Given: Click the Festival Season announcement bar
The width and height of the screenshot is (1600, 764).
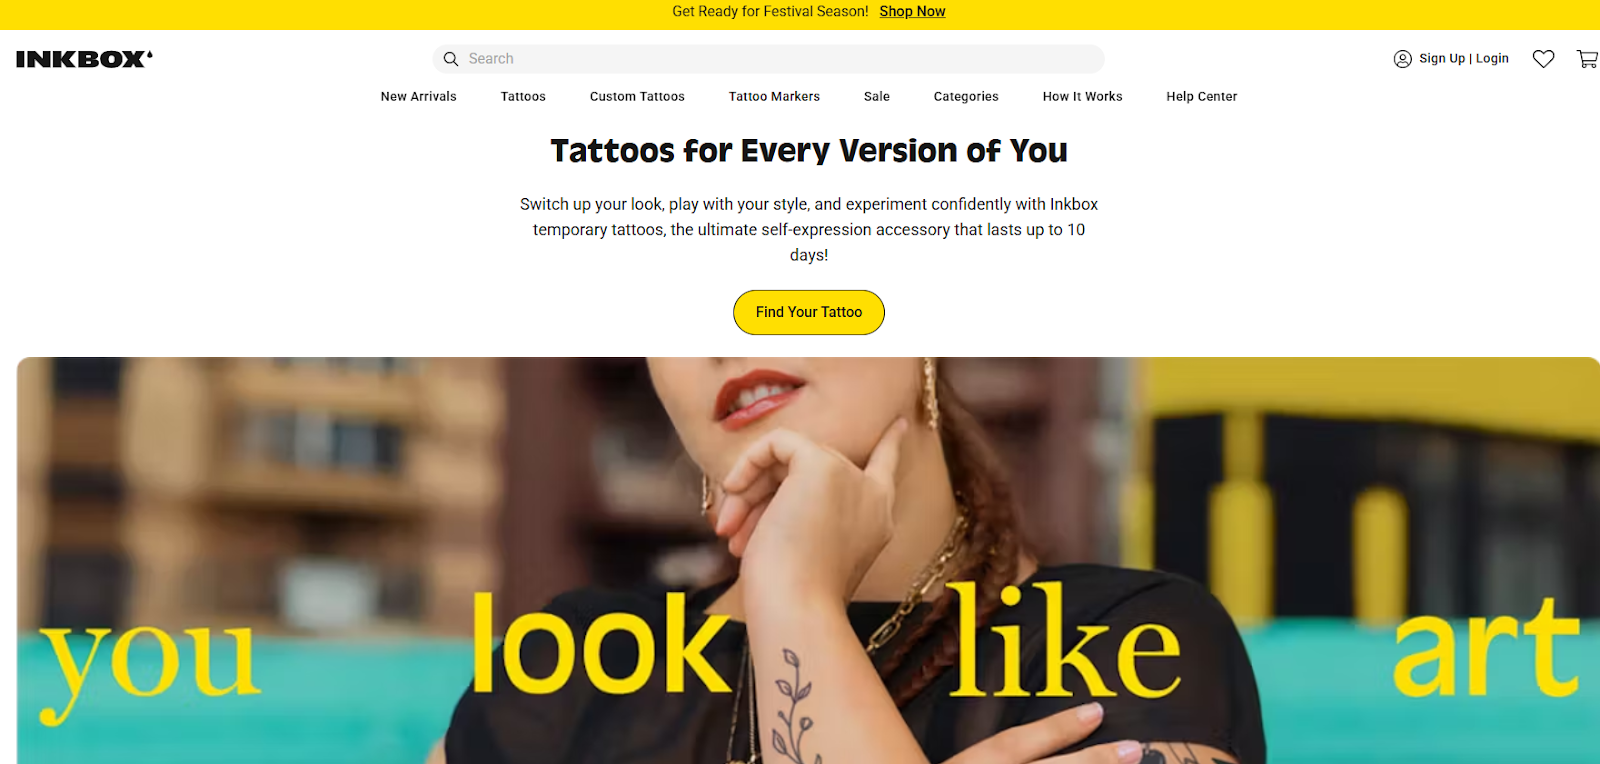Looking at the screenshot, I should [800, 14].
